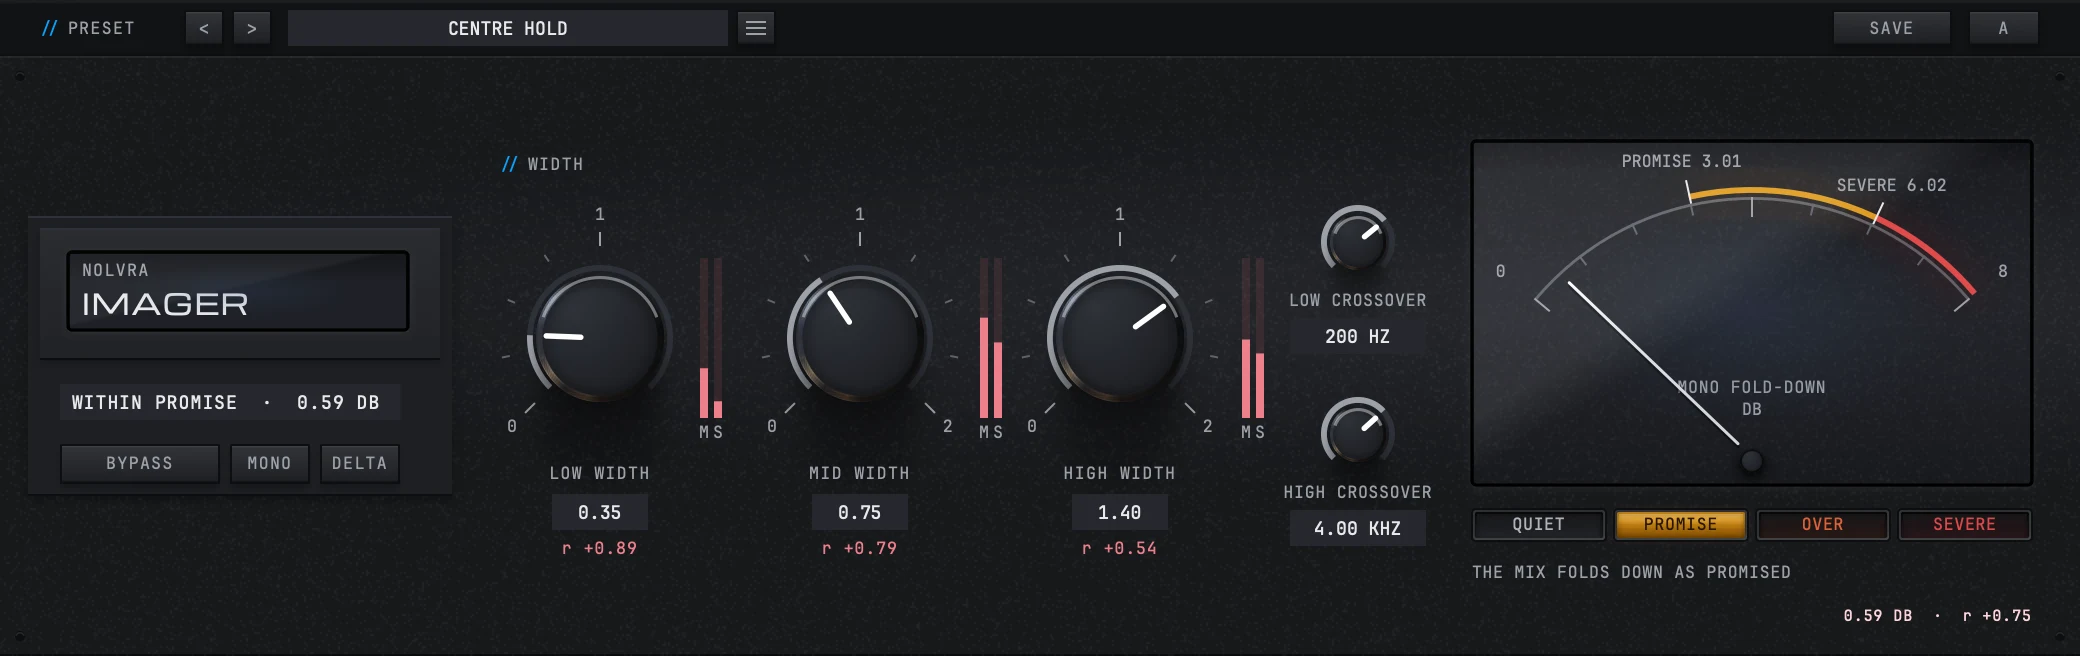Click the PROMISE 3.01 meter label
2080x656 pixels.
coord(1681,161)
